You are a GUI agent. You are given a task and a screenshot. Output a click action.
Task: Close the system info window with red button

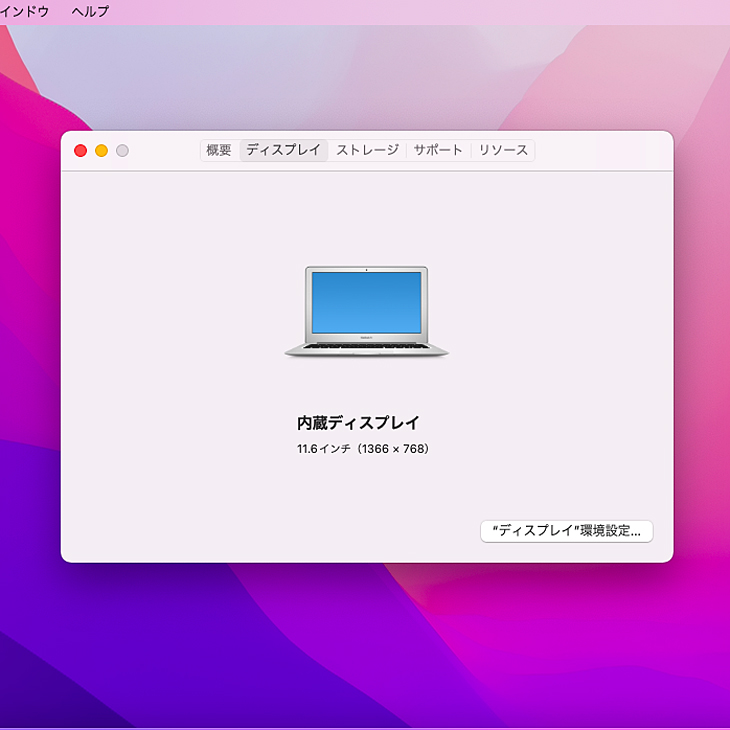pyautogui.click(x=81, y=151)
